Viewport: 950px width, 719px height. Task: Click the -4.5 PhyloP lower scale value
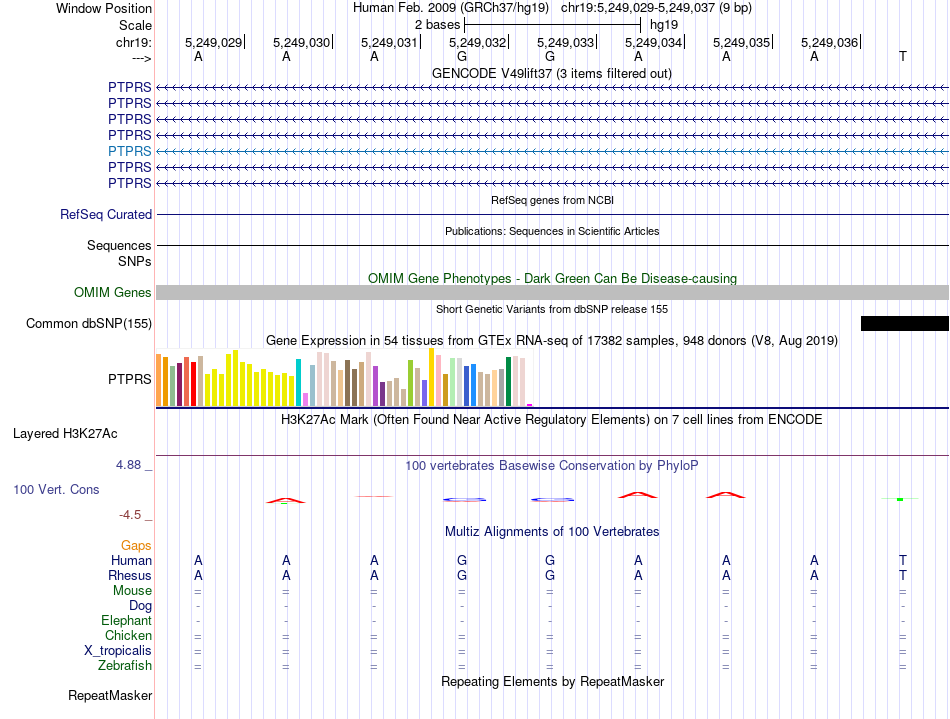pos(130,515)
